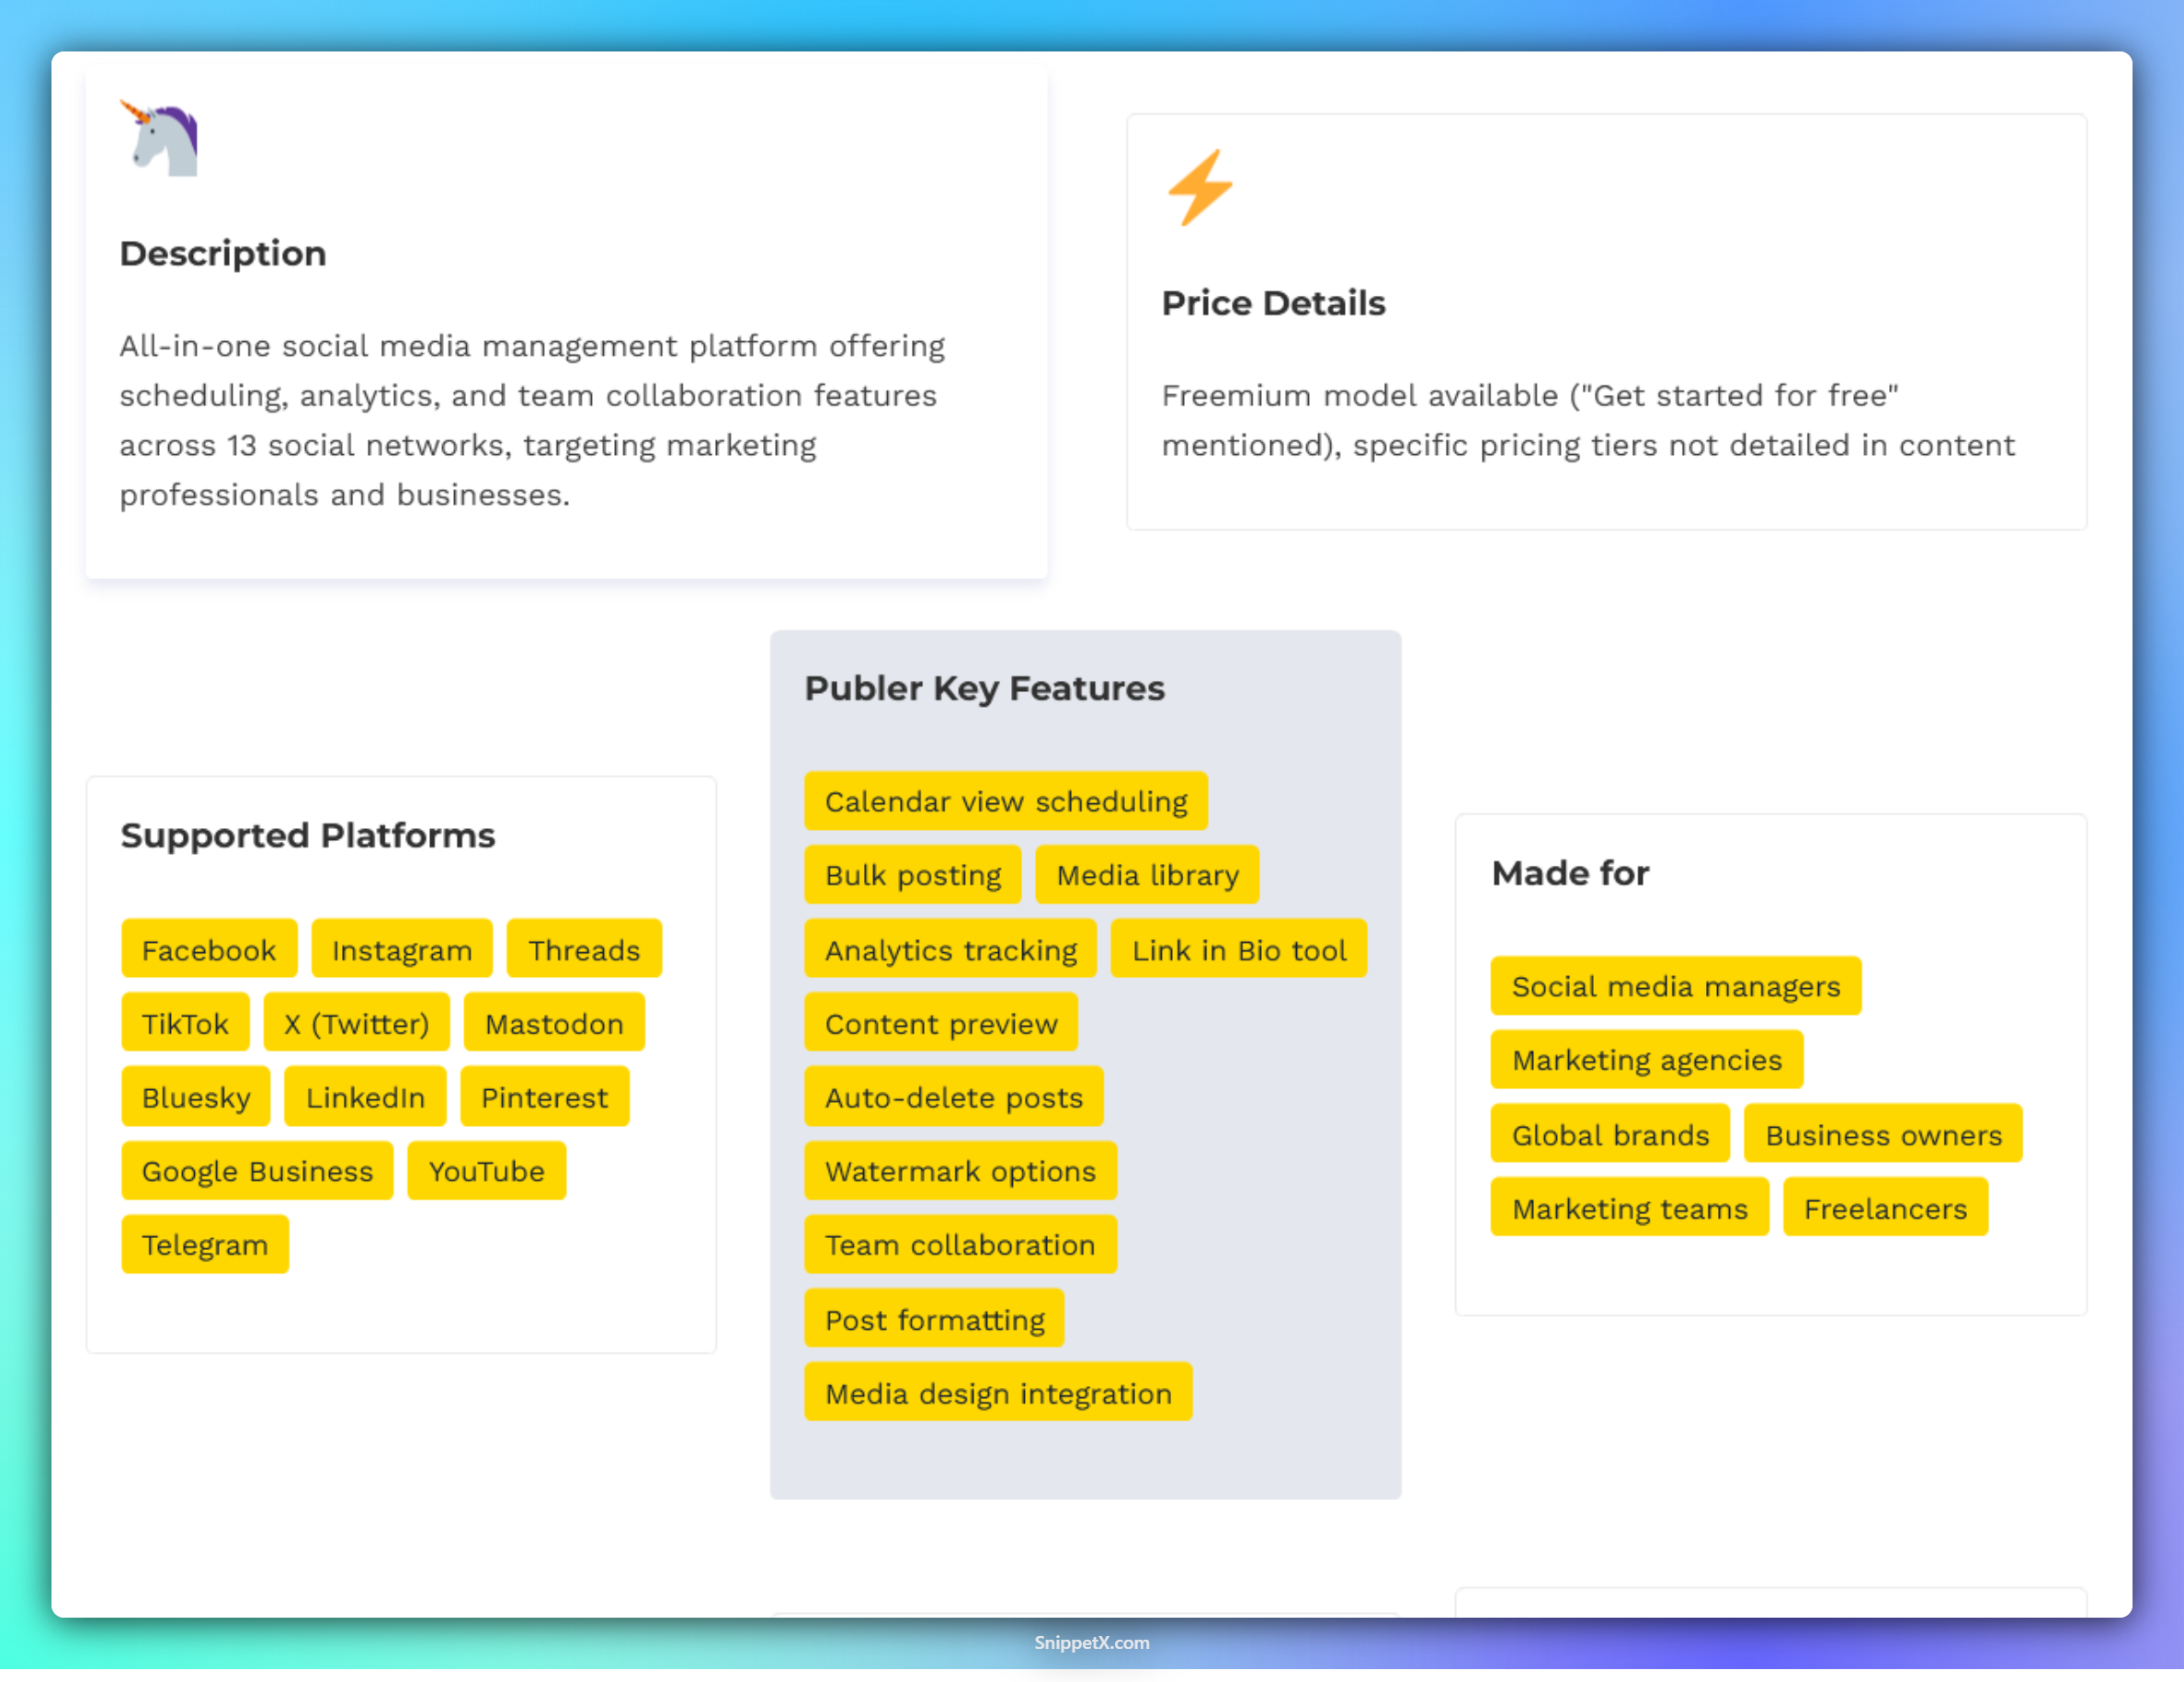Click the Price Details heading
Image resolution: width=2184 pixels, height=1682 pixels.
pyautogui.click(x=1273, y=303)
